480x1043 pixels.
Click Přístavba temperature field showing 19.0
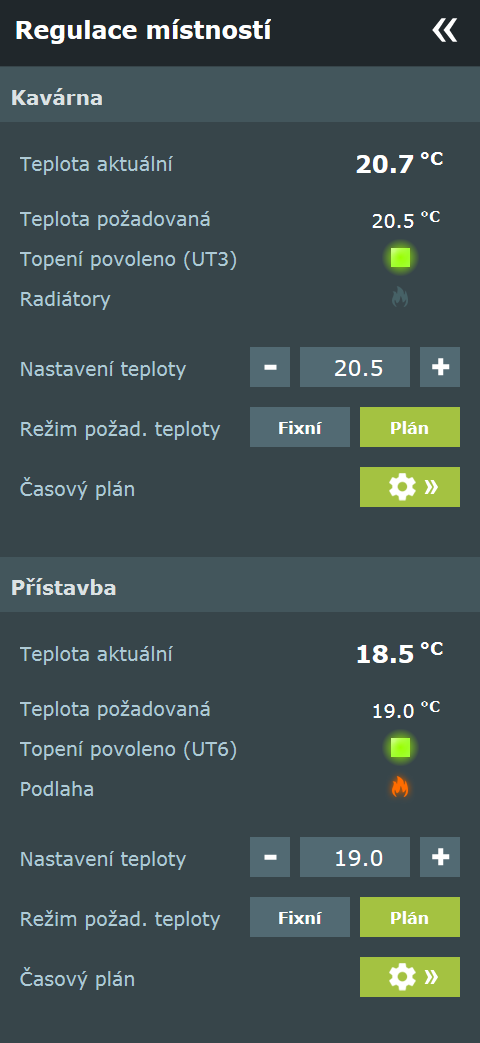click(x=355, y=857)
